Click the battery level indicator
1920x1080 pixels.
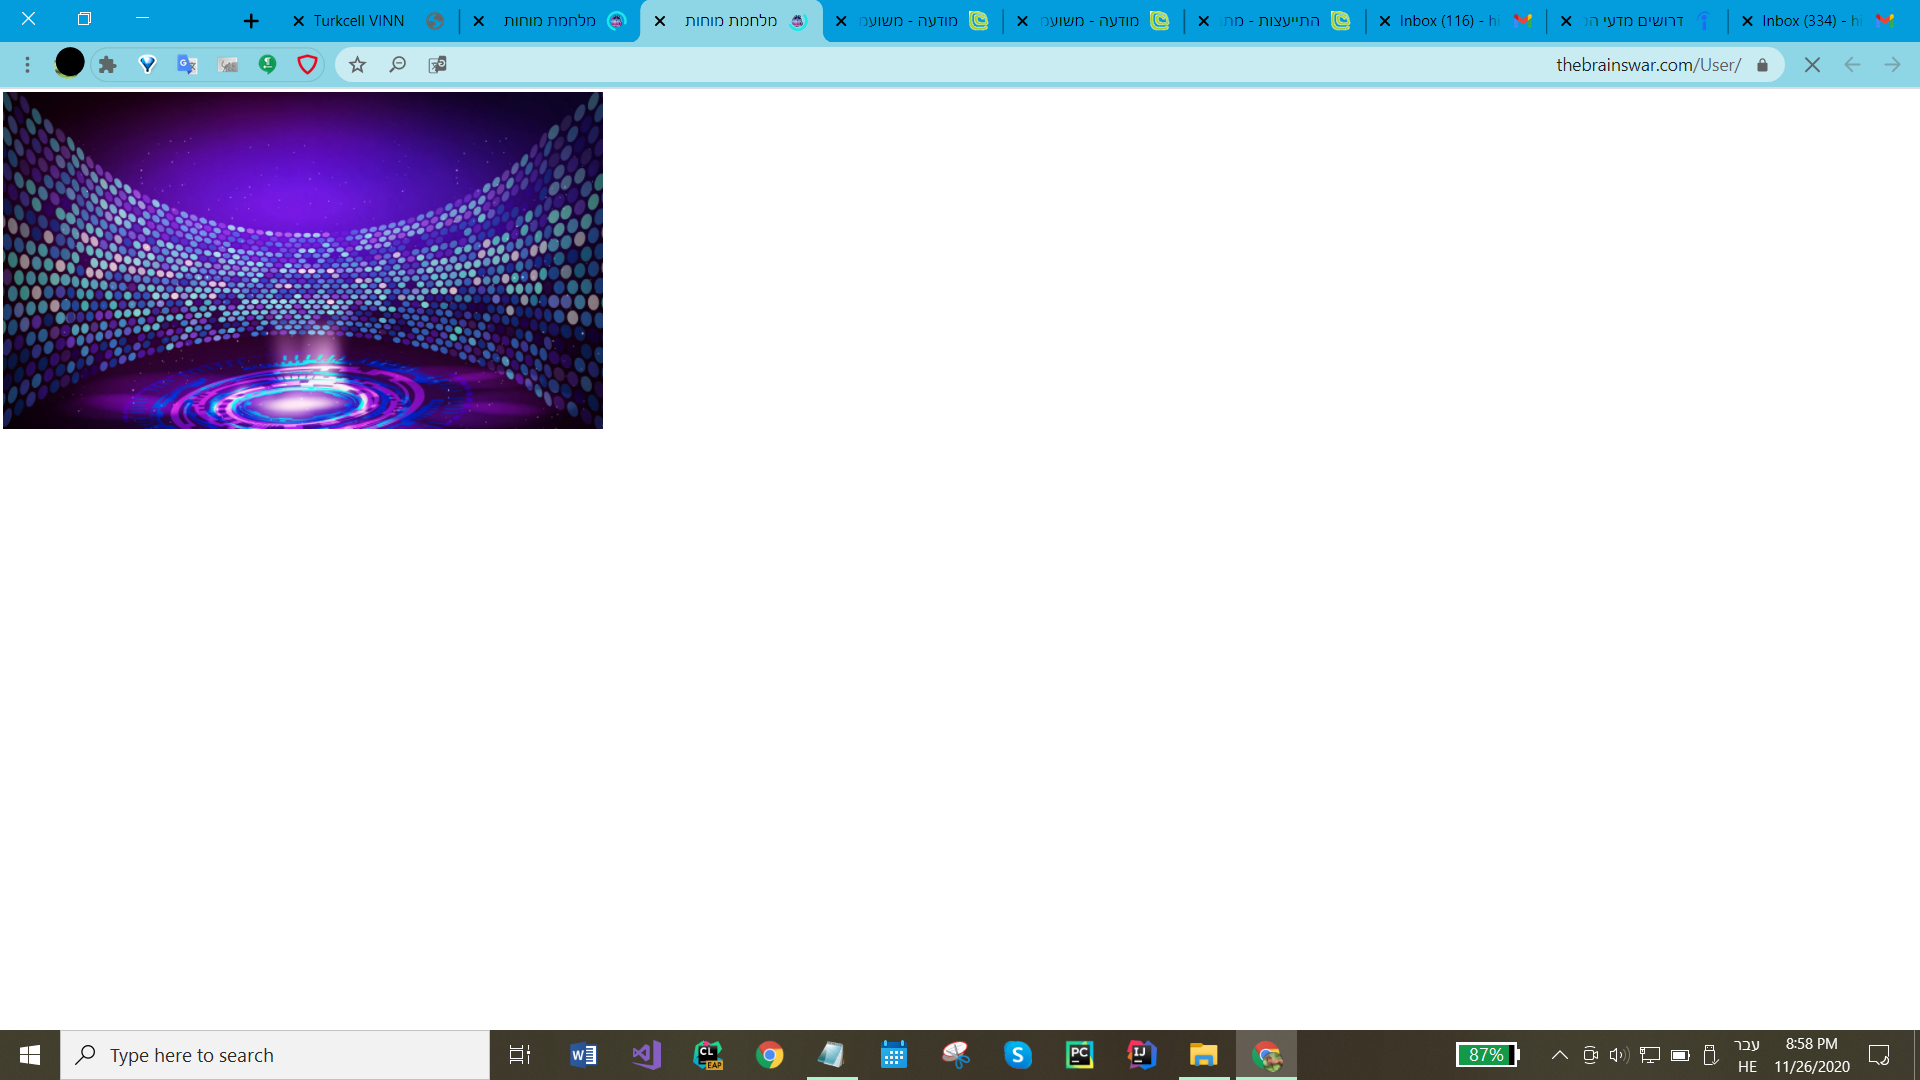point(1487,1053)
